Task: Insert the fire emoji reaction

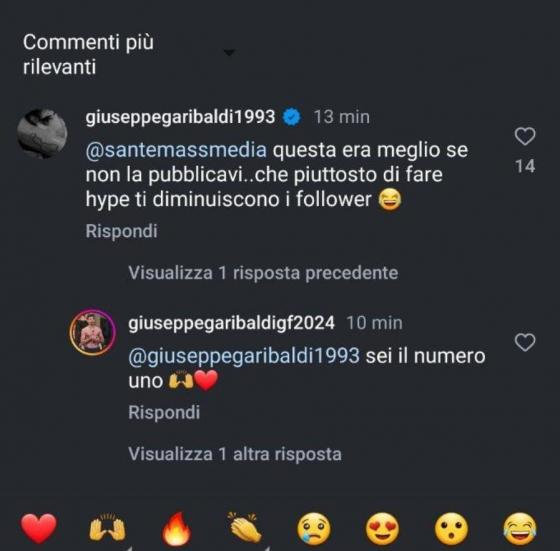Action: coord(176,528)
